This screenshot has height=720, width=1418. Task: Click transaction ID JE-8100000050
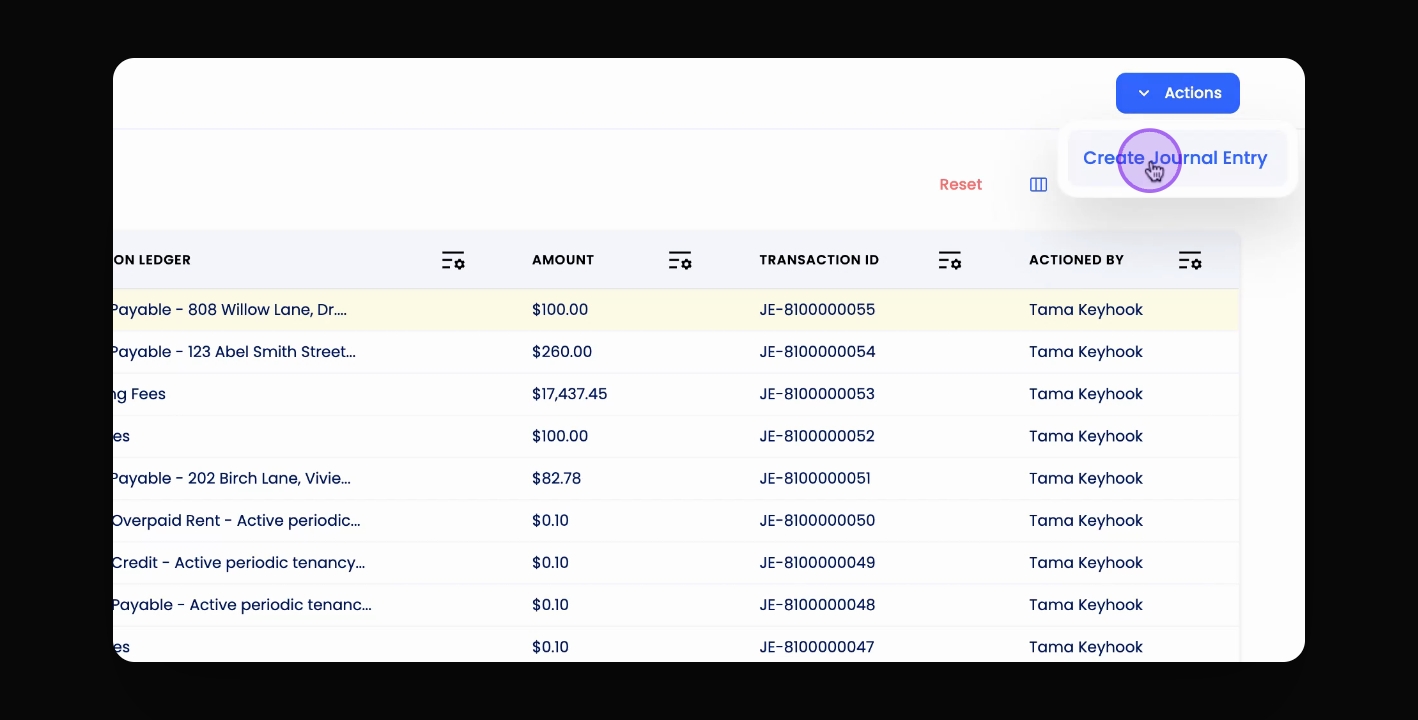(x=817, y=520)
